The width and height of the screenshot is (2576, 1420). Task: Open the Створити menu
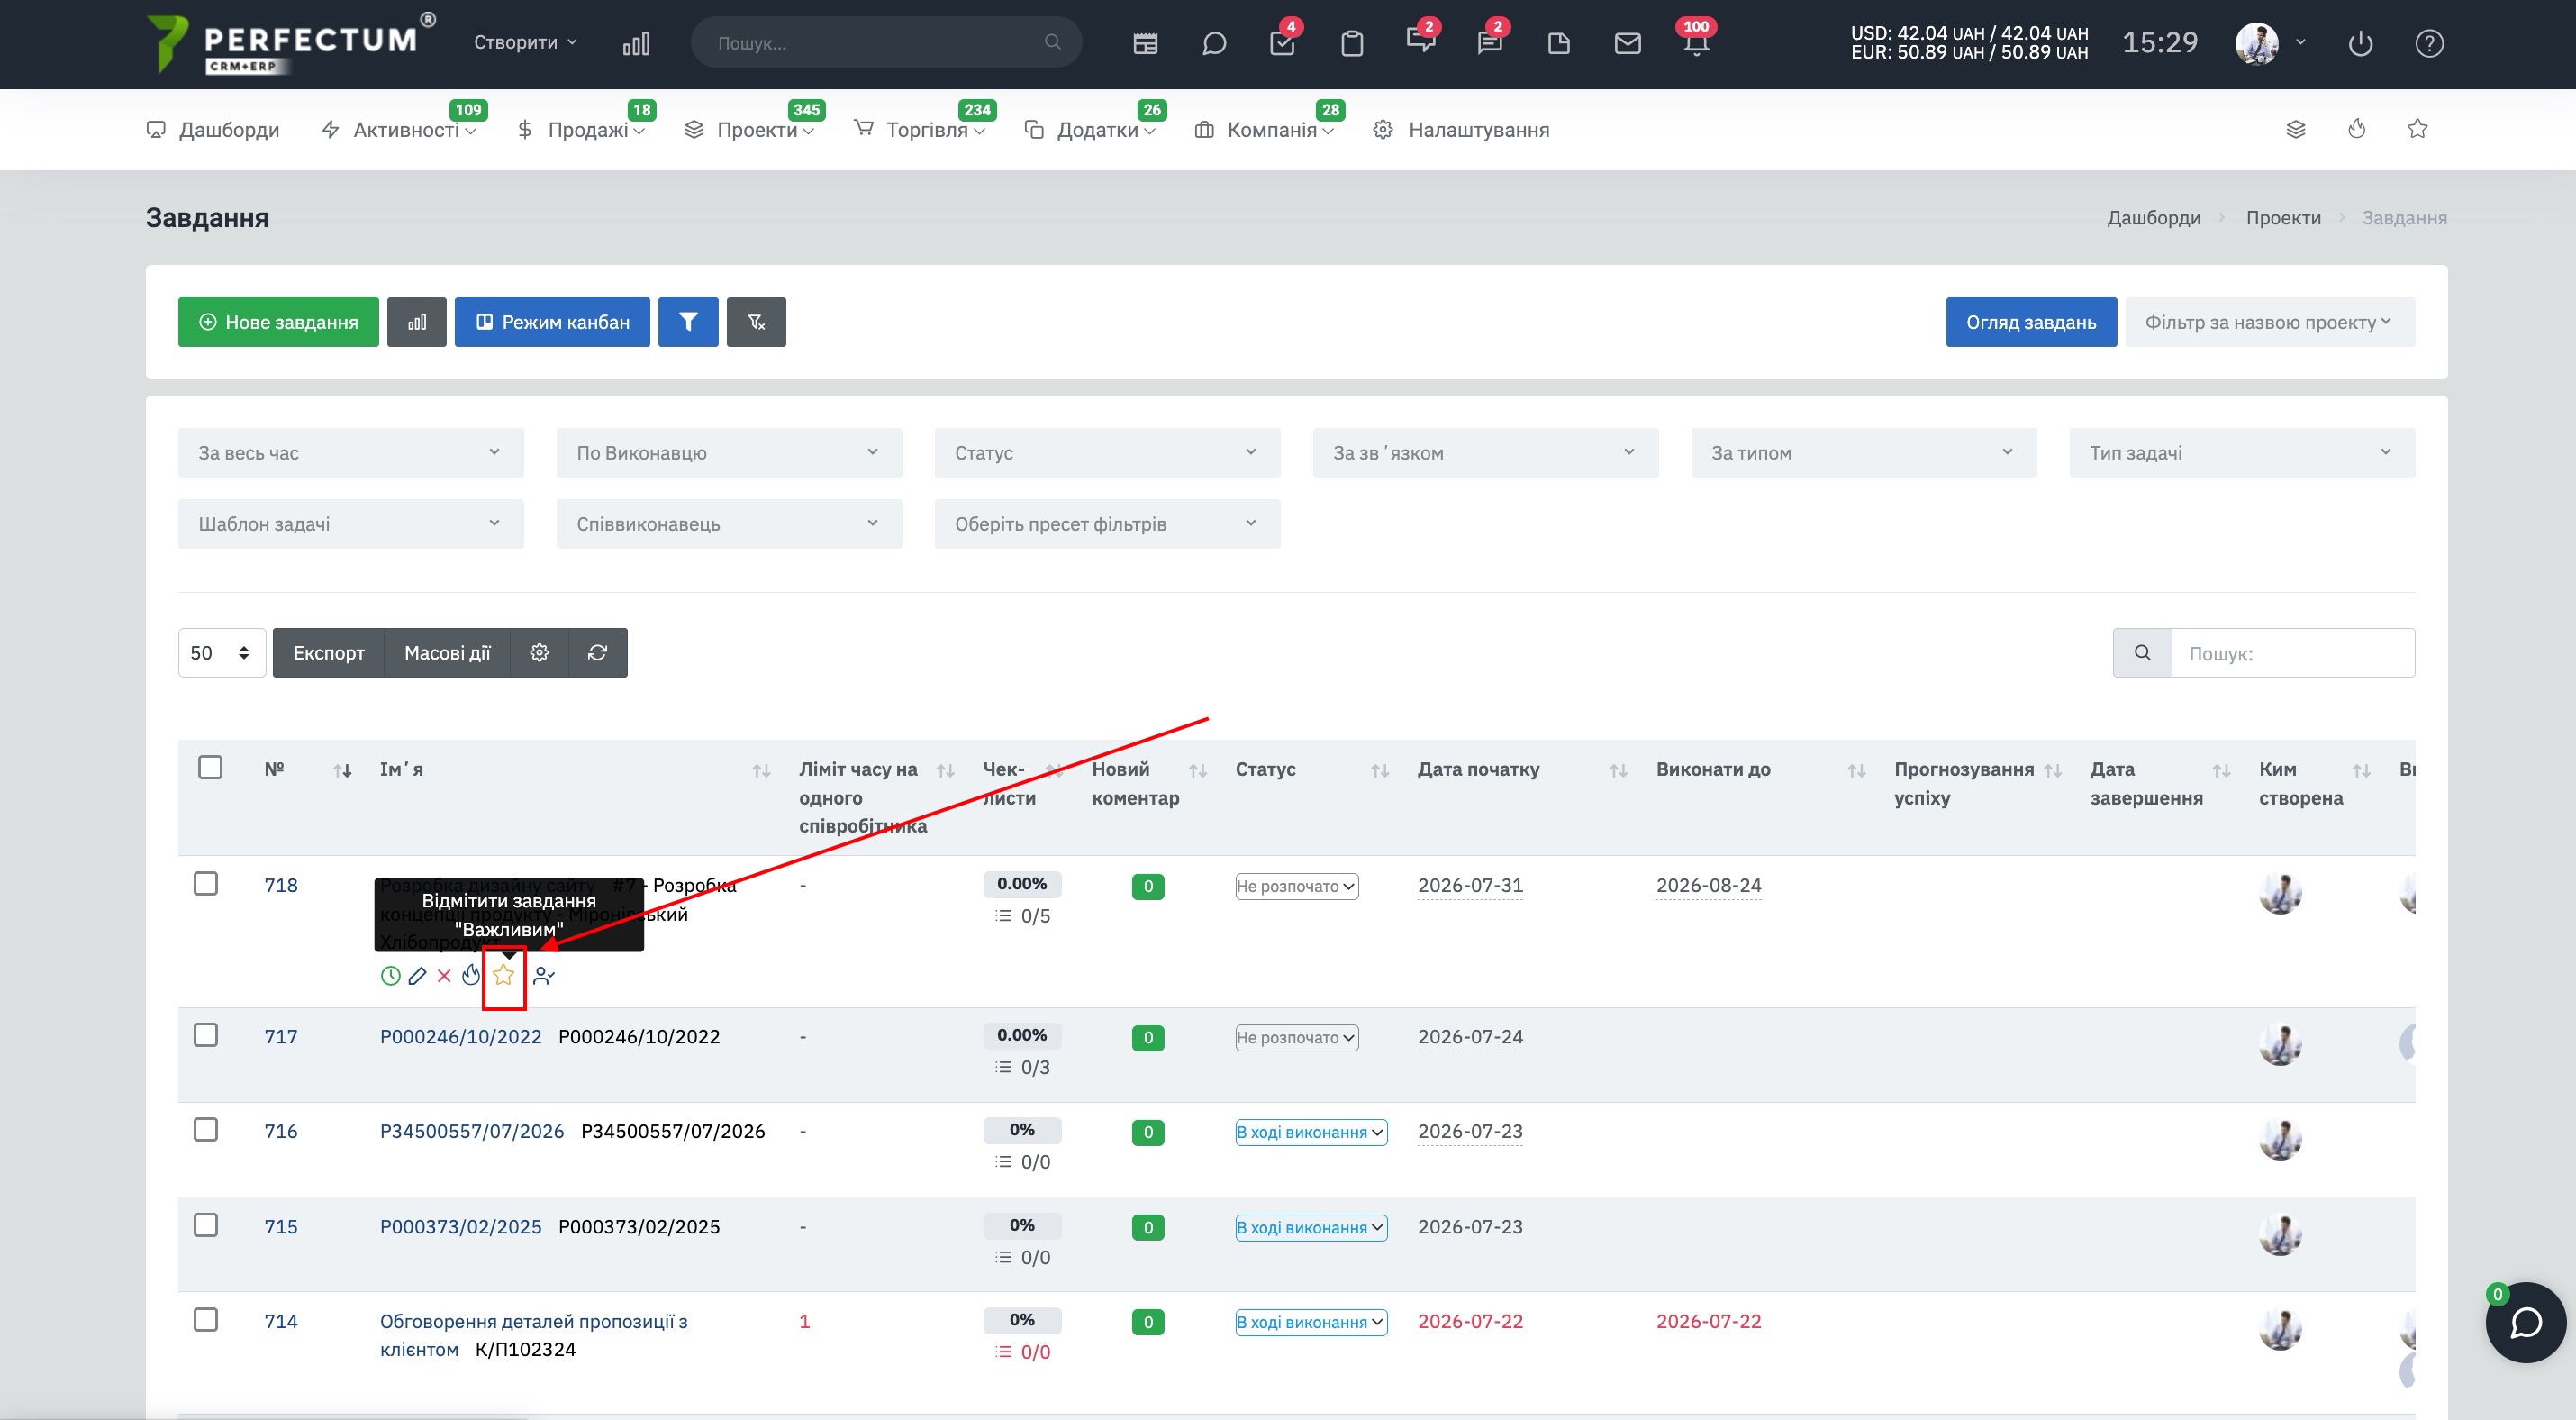tap(526, 42)
